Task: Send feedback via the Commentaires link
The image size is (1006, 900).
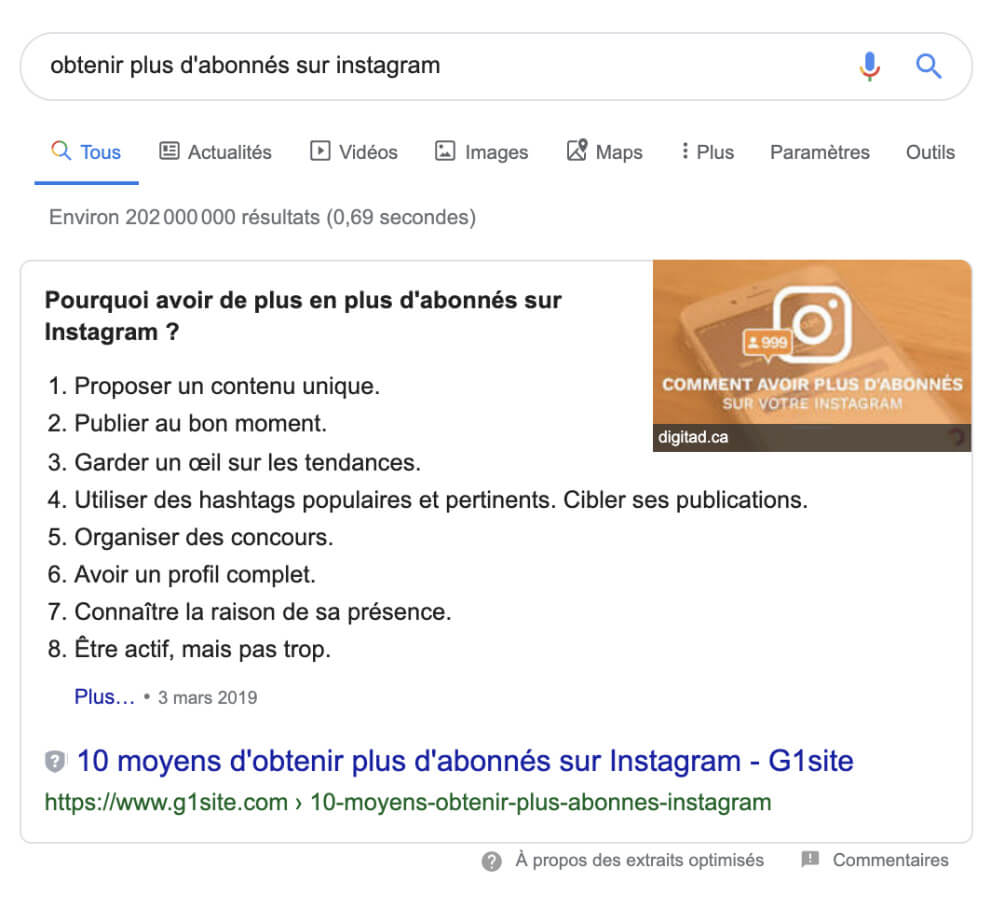Action: tap(890, 860)
